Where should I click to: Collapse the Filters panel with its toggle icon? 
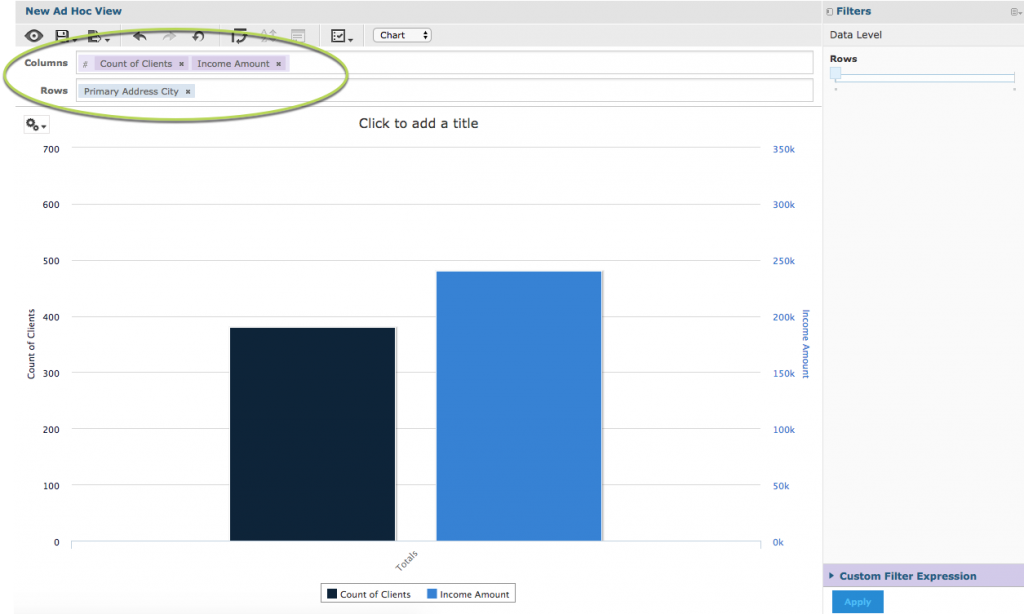(828, 10)
